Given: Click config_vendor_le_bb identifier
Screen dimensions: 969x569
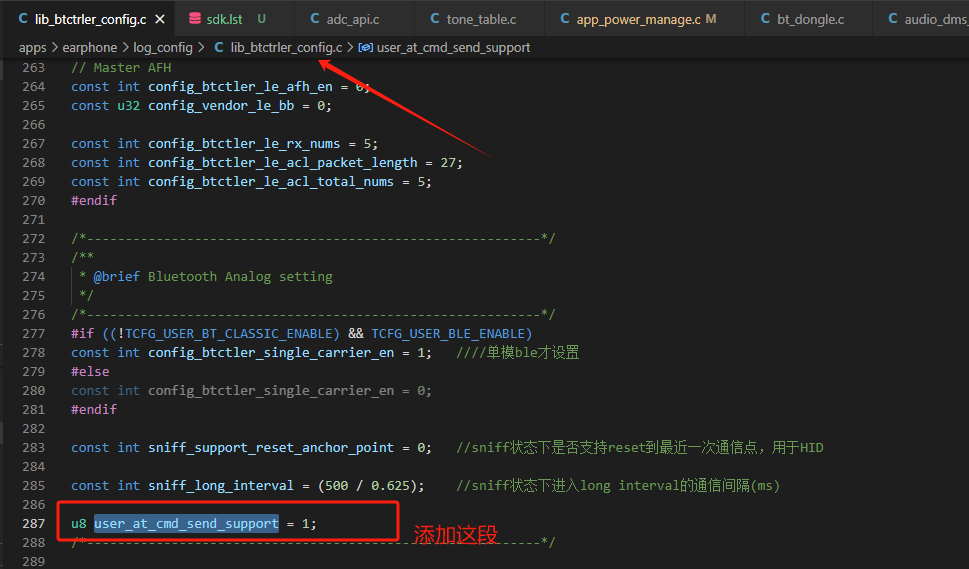Looking at the screenshot, I should coord(221,106).
